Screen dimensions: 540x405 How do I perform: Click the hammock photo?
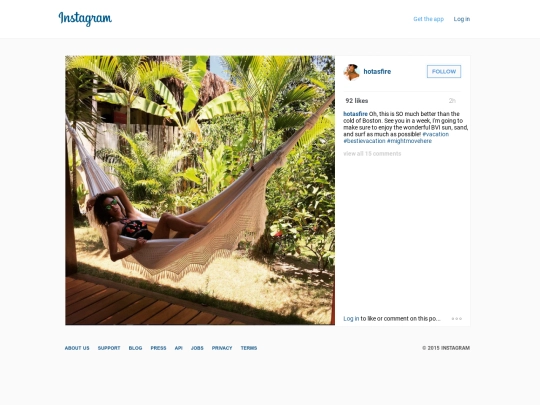[200, 190]
